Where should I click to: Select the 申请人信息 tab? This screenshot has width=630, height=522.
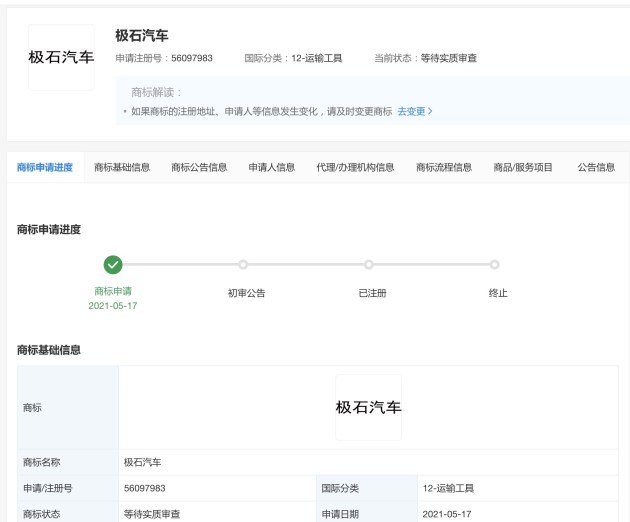pyautogui.click(x=272, y=167)
